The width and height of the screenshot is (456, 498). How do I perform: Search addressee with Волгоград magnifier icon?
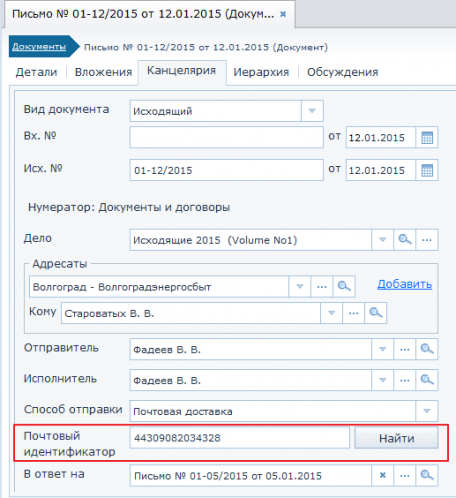(344, 286)
